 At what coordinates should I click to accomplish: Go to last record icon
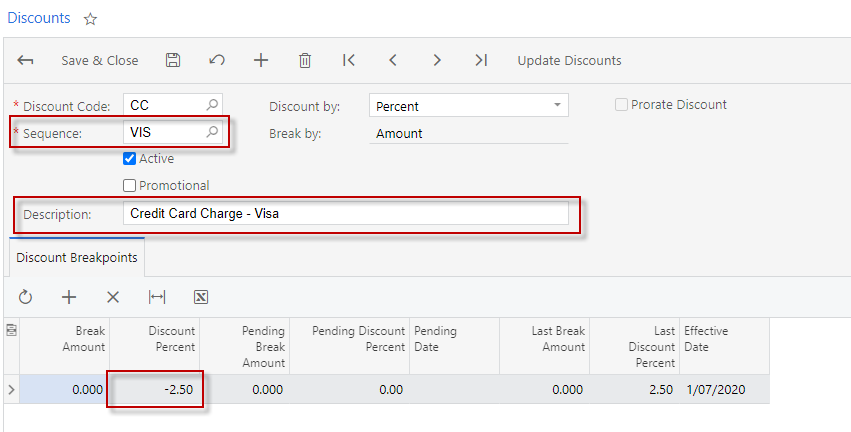(481, 61)
